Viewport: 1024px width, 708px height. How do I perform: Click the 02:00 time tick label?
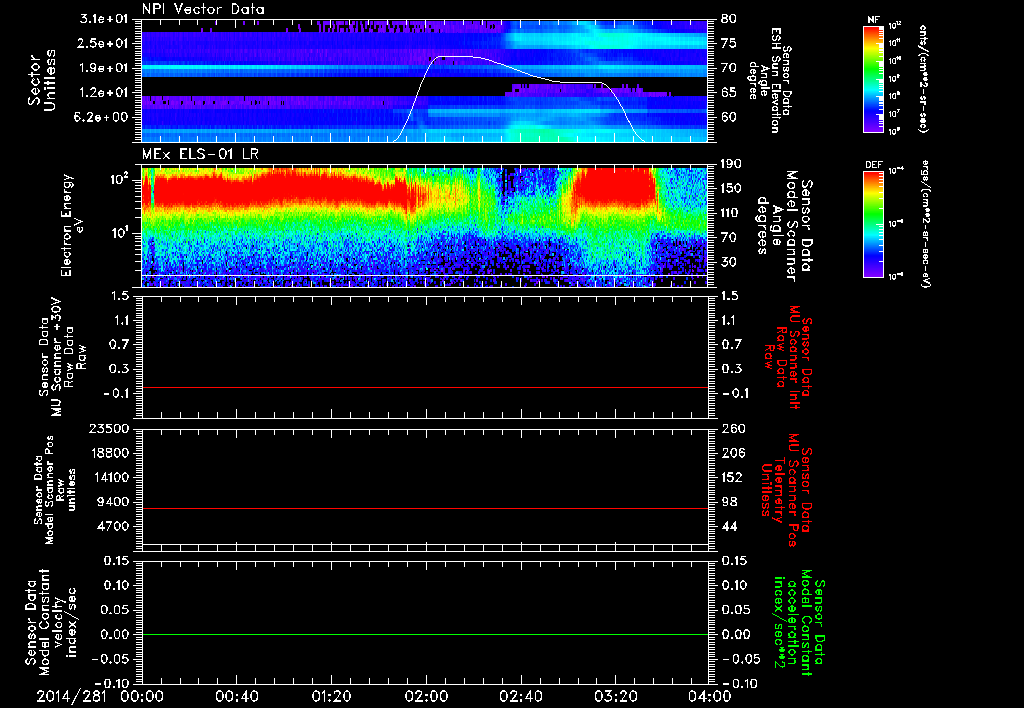pos(425,696)
